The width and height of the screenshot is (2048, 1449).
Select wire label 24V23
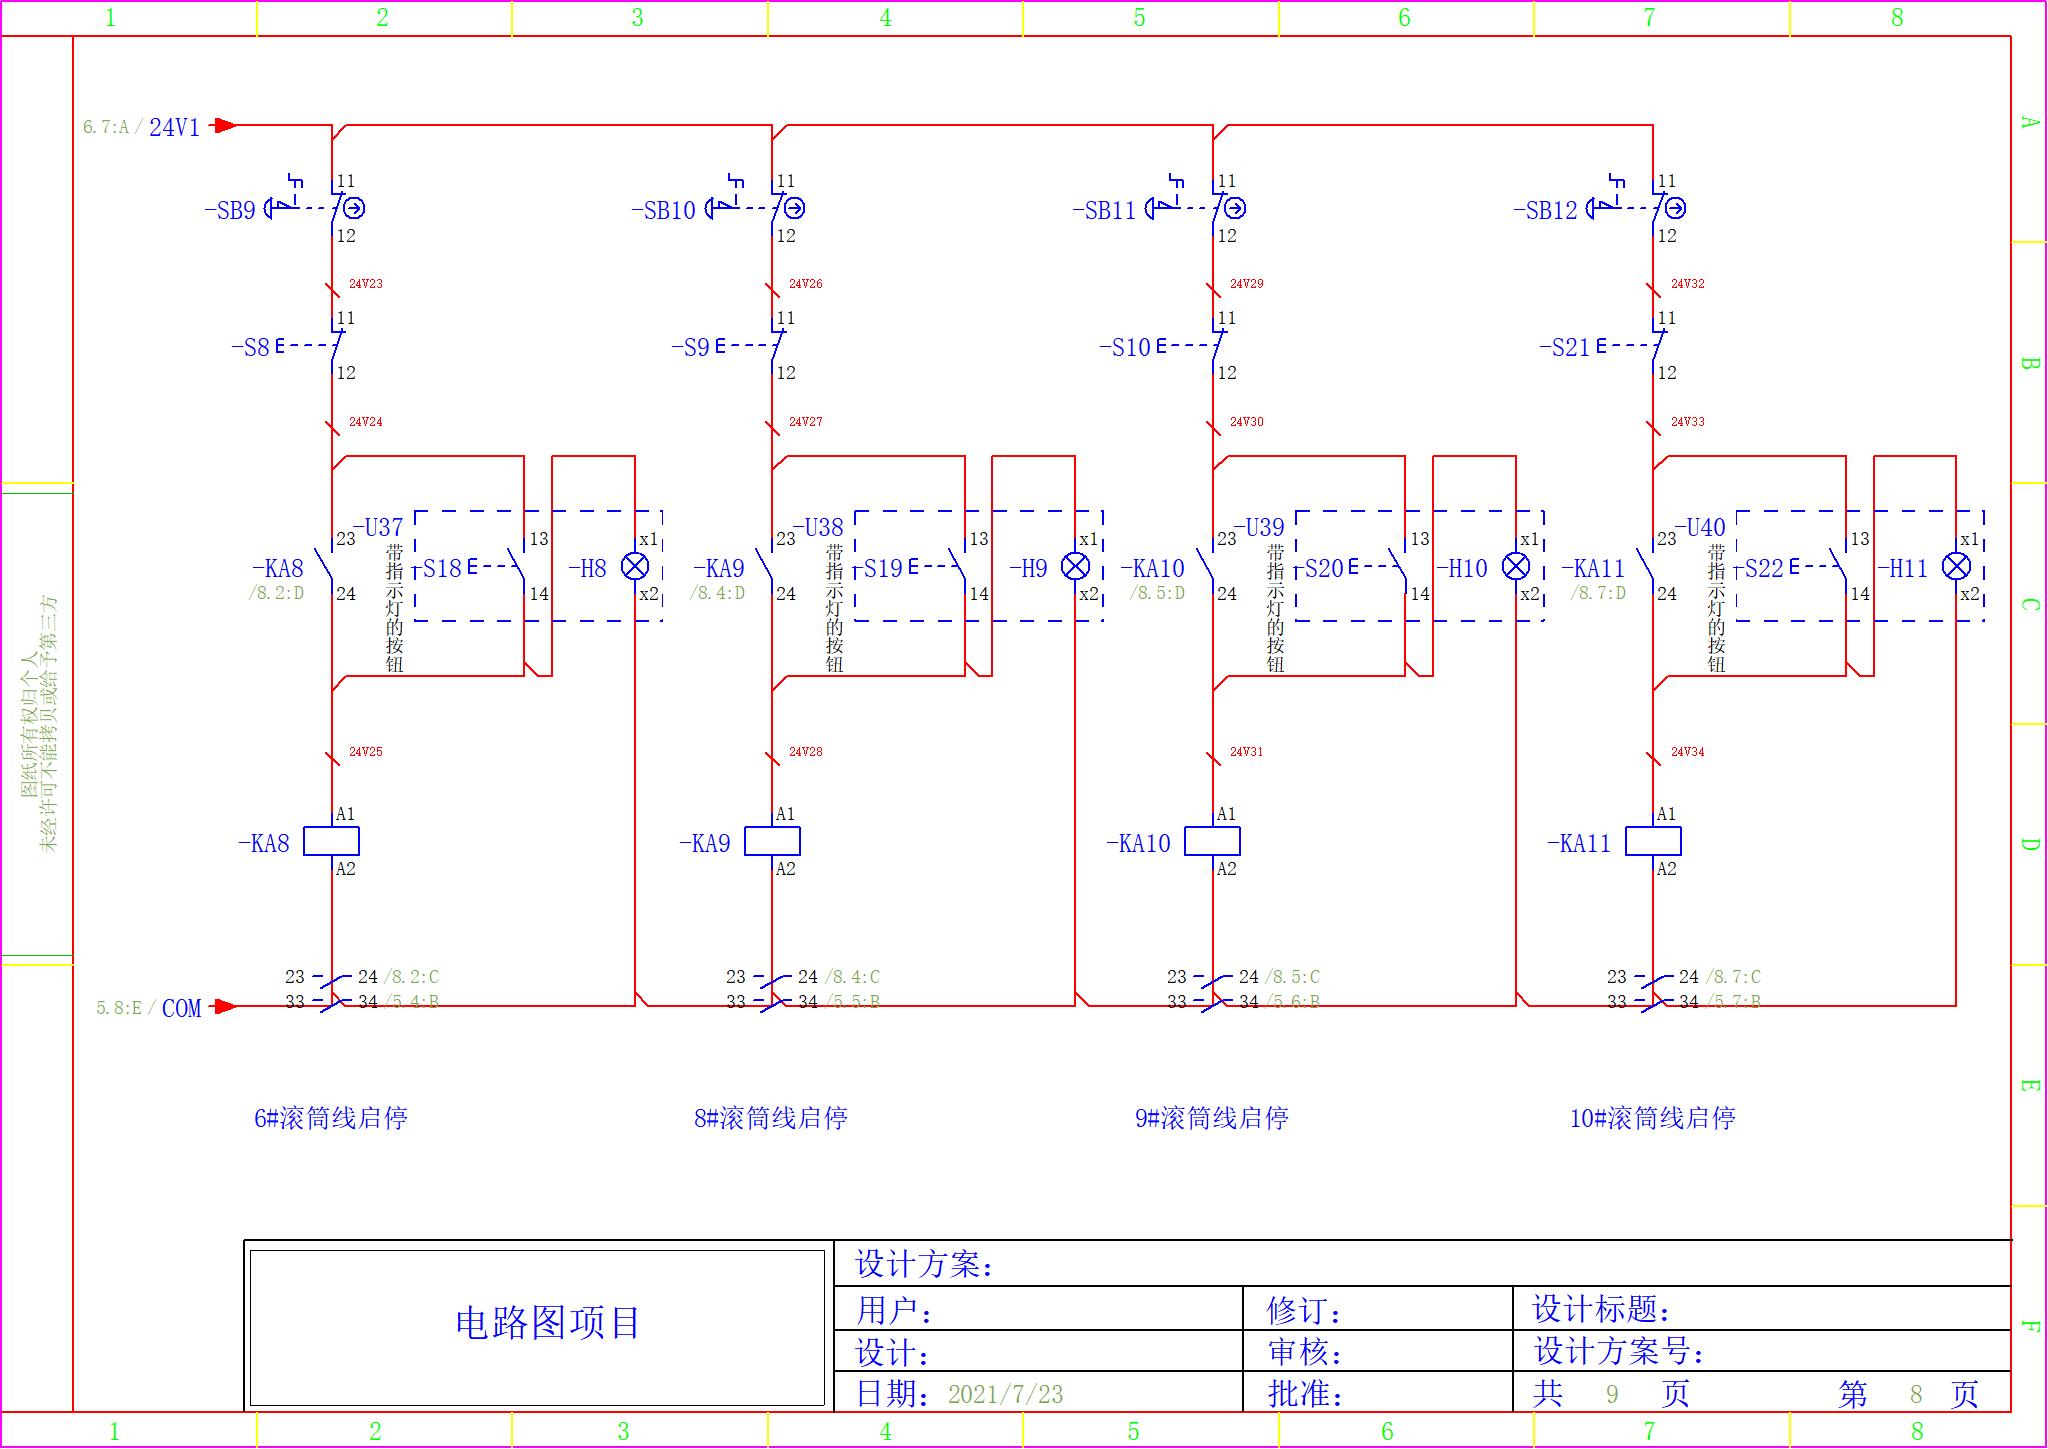point(365,284)
